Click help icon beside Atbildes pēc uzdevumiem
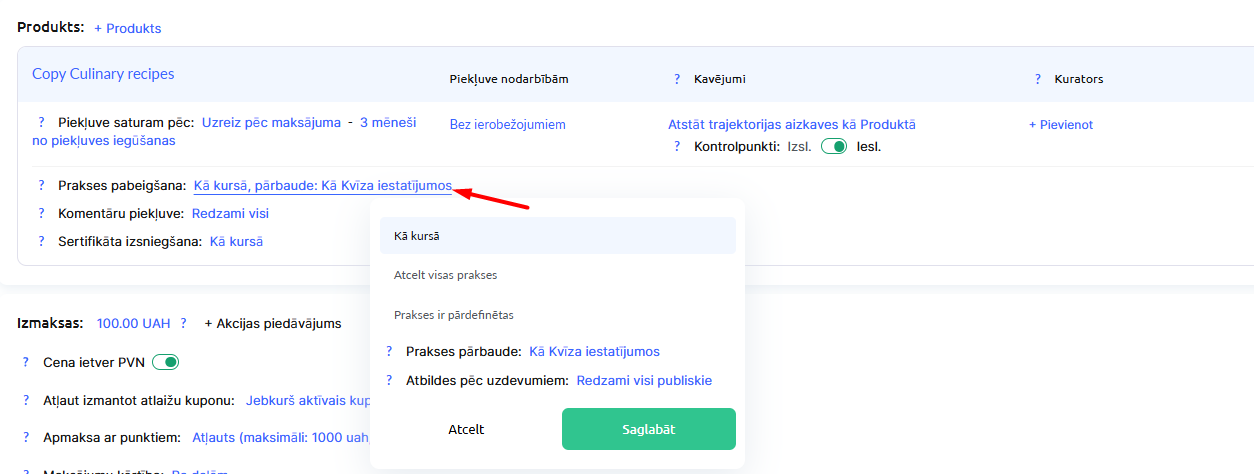This screenshot has height=474, width=1254. pyautogui.click(x=389, y=380)
